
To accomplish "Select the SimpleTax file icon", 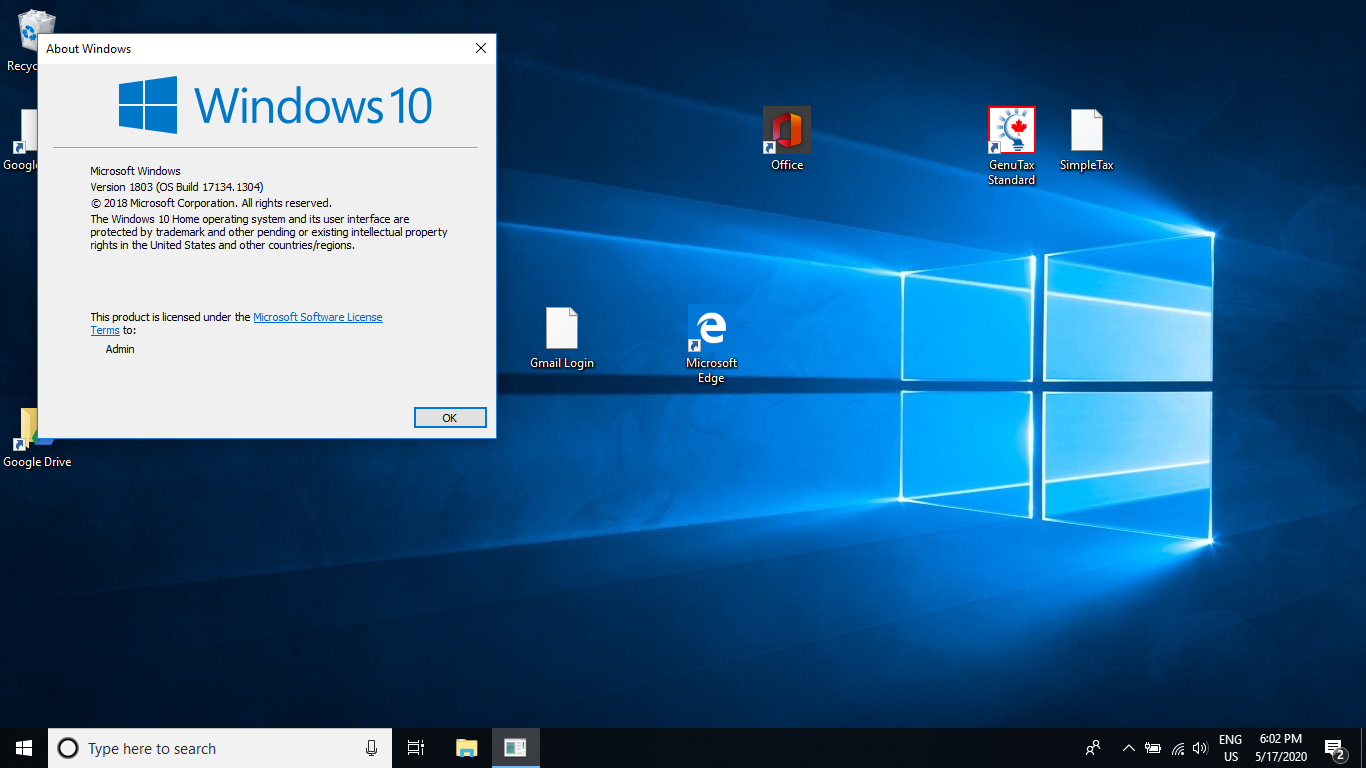I will tap(1086, 139).
